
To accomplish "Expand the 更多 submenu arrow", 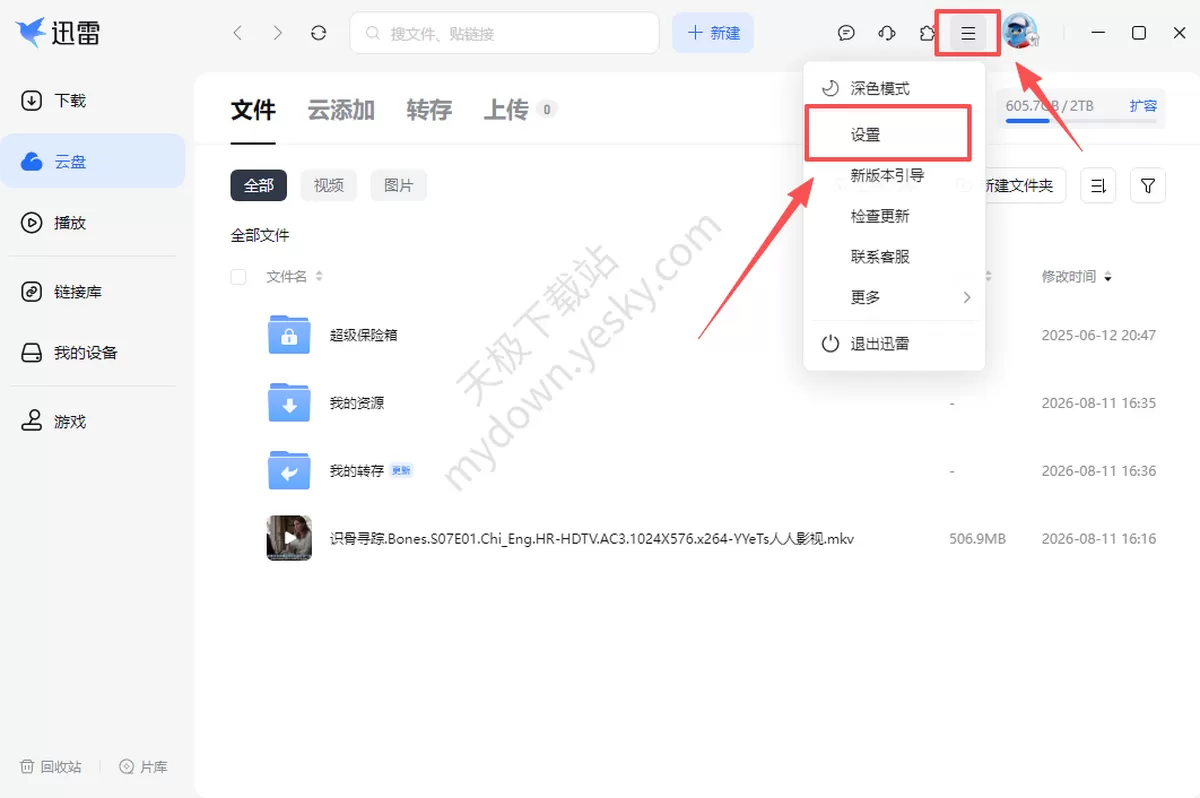I will pos(966,298).
